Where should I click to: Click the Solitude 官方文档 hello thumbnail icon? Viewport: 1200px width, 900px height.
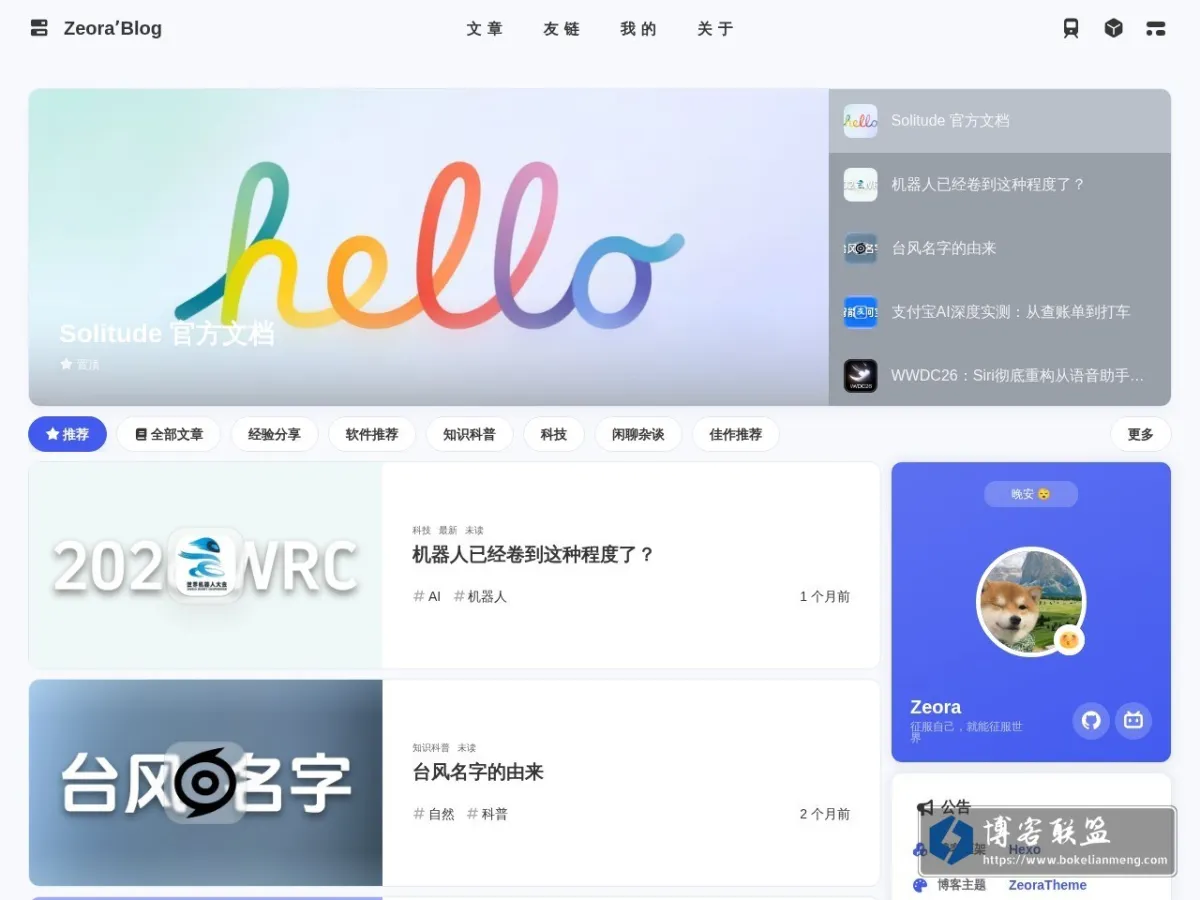[x=860, y=121]
